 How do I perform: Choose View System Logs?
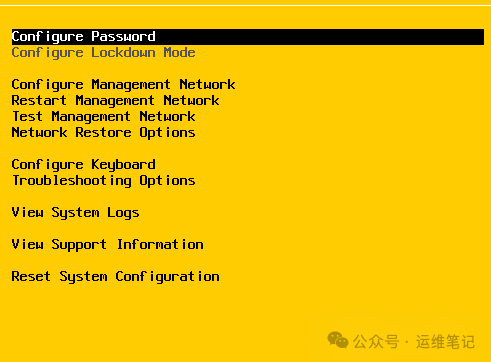click(75, 213)
